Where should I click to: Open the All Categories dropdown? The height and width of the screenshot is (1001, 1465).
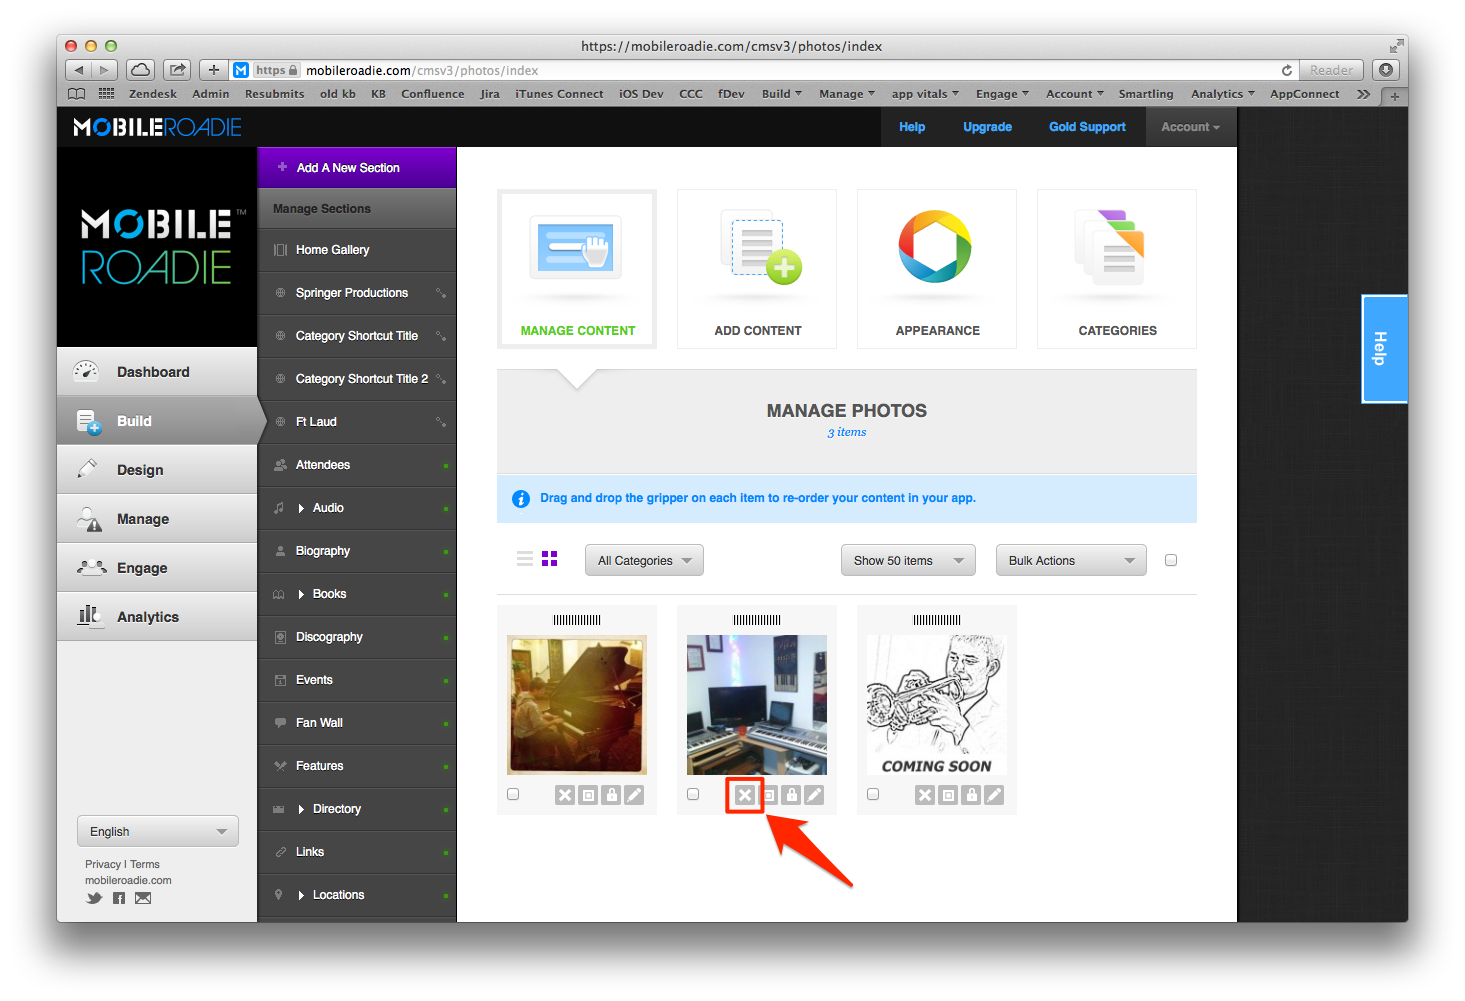[x=644, y=560]
